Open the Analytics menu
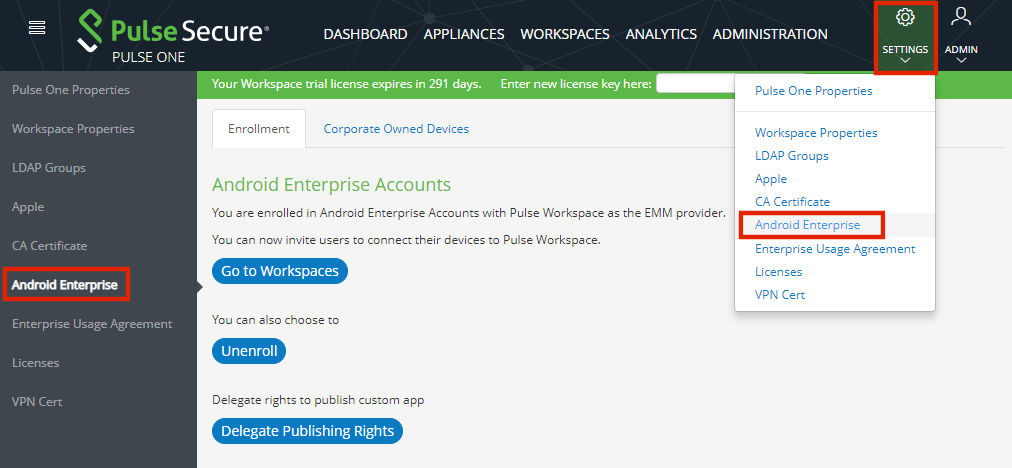Viewport: 1012px width, 468px height. [661, 34]
